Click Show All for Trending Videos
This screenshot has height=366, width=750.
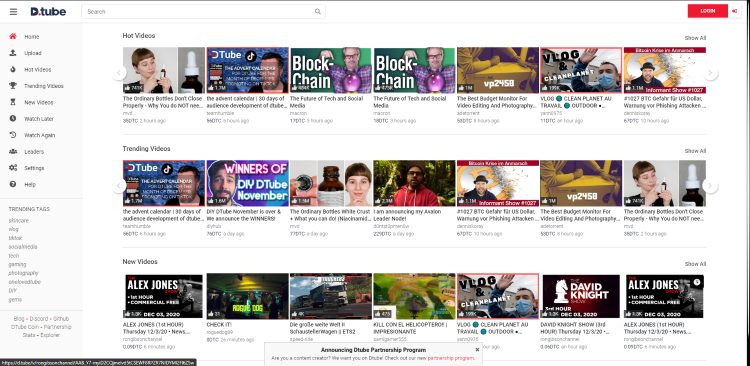point(695,151)
